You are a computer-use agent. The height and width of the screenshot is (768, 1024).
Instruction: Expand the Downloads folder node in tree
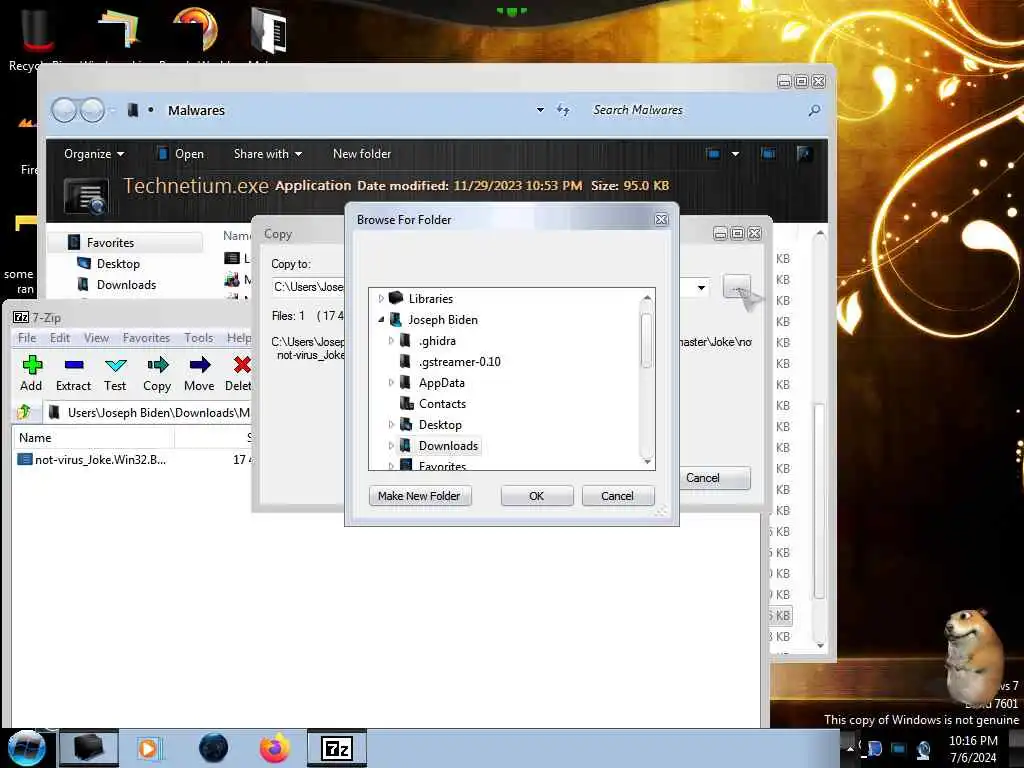pyautogui.click(x=391, y=445)
